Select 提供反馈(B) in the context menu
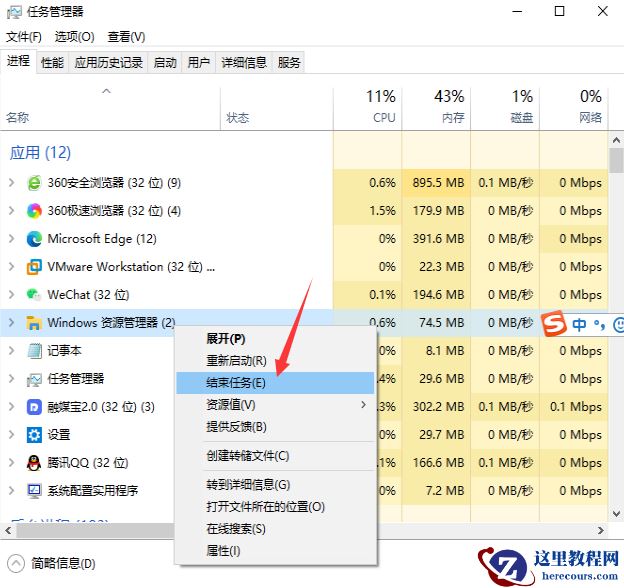The height and width of the screenshot is (588, 624). [x=275, y=427]
